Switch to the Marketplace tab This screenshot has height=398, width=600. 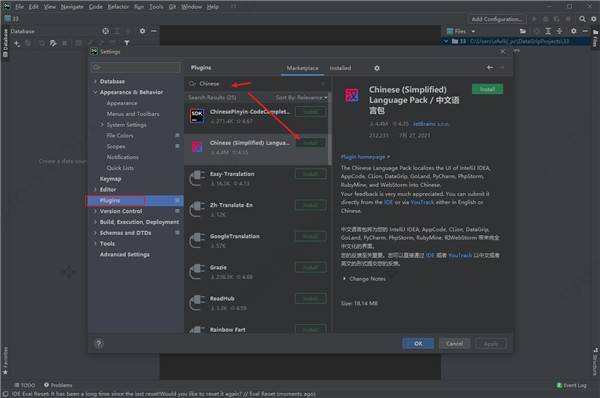tap(302, 68)
